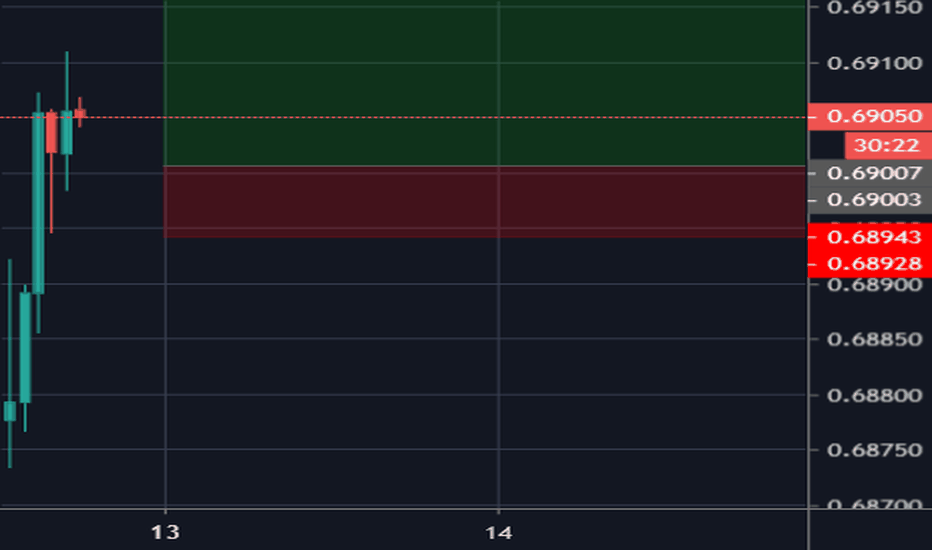Select the red stop-loss zone

(484, 201)
